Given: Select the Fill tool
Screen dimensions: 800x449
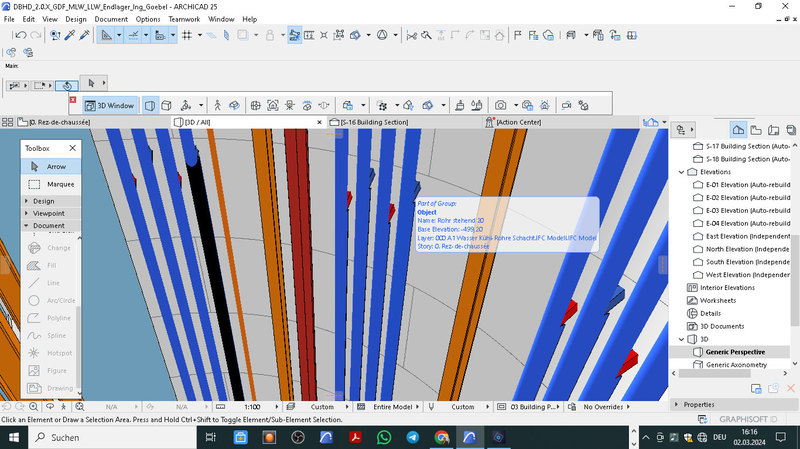Looking at the screenshot, I should pos(48,265).
